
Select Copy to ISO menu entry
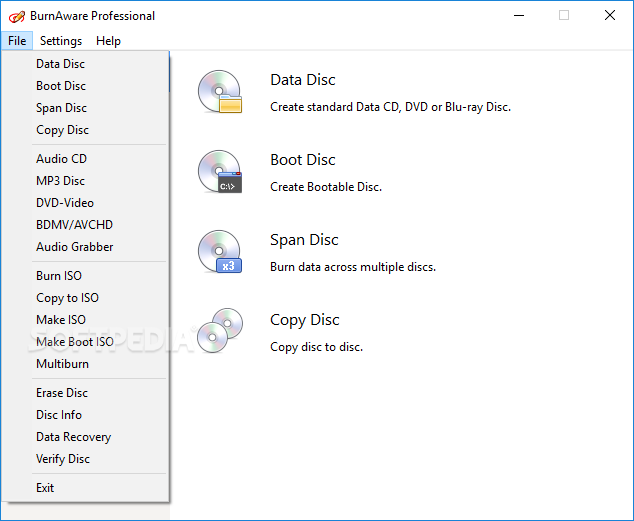(x=85, y=298)
